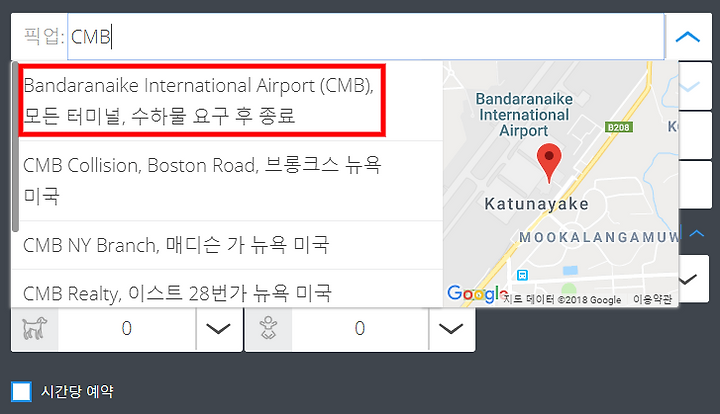Open the pet count dropdown arrow
Viewport: 720px width, 414px height.
coord(219,329)
